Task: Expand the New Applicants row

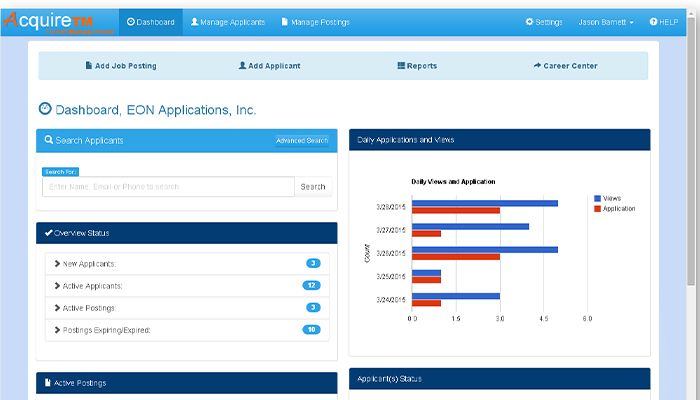Action: coord(86,264)
